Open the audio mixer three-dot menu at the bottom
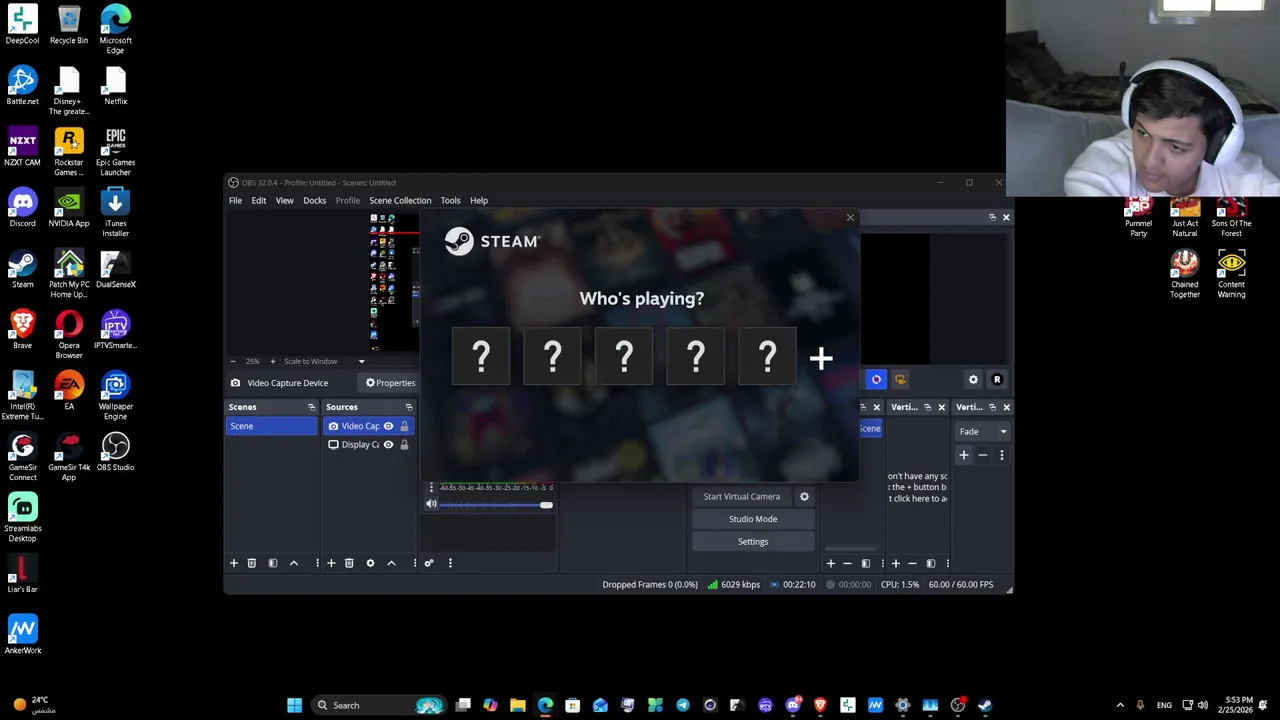The image size is (1280, 720). [x=450, y=563]
